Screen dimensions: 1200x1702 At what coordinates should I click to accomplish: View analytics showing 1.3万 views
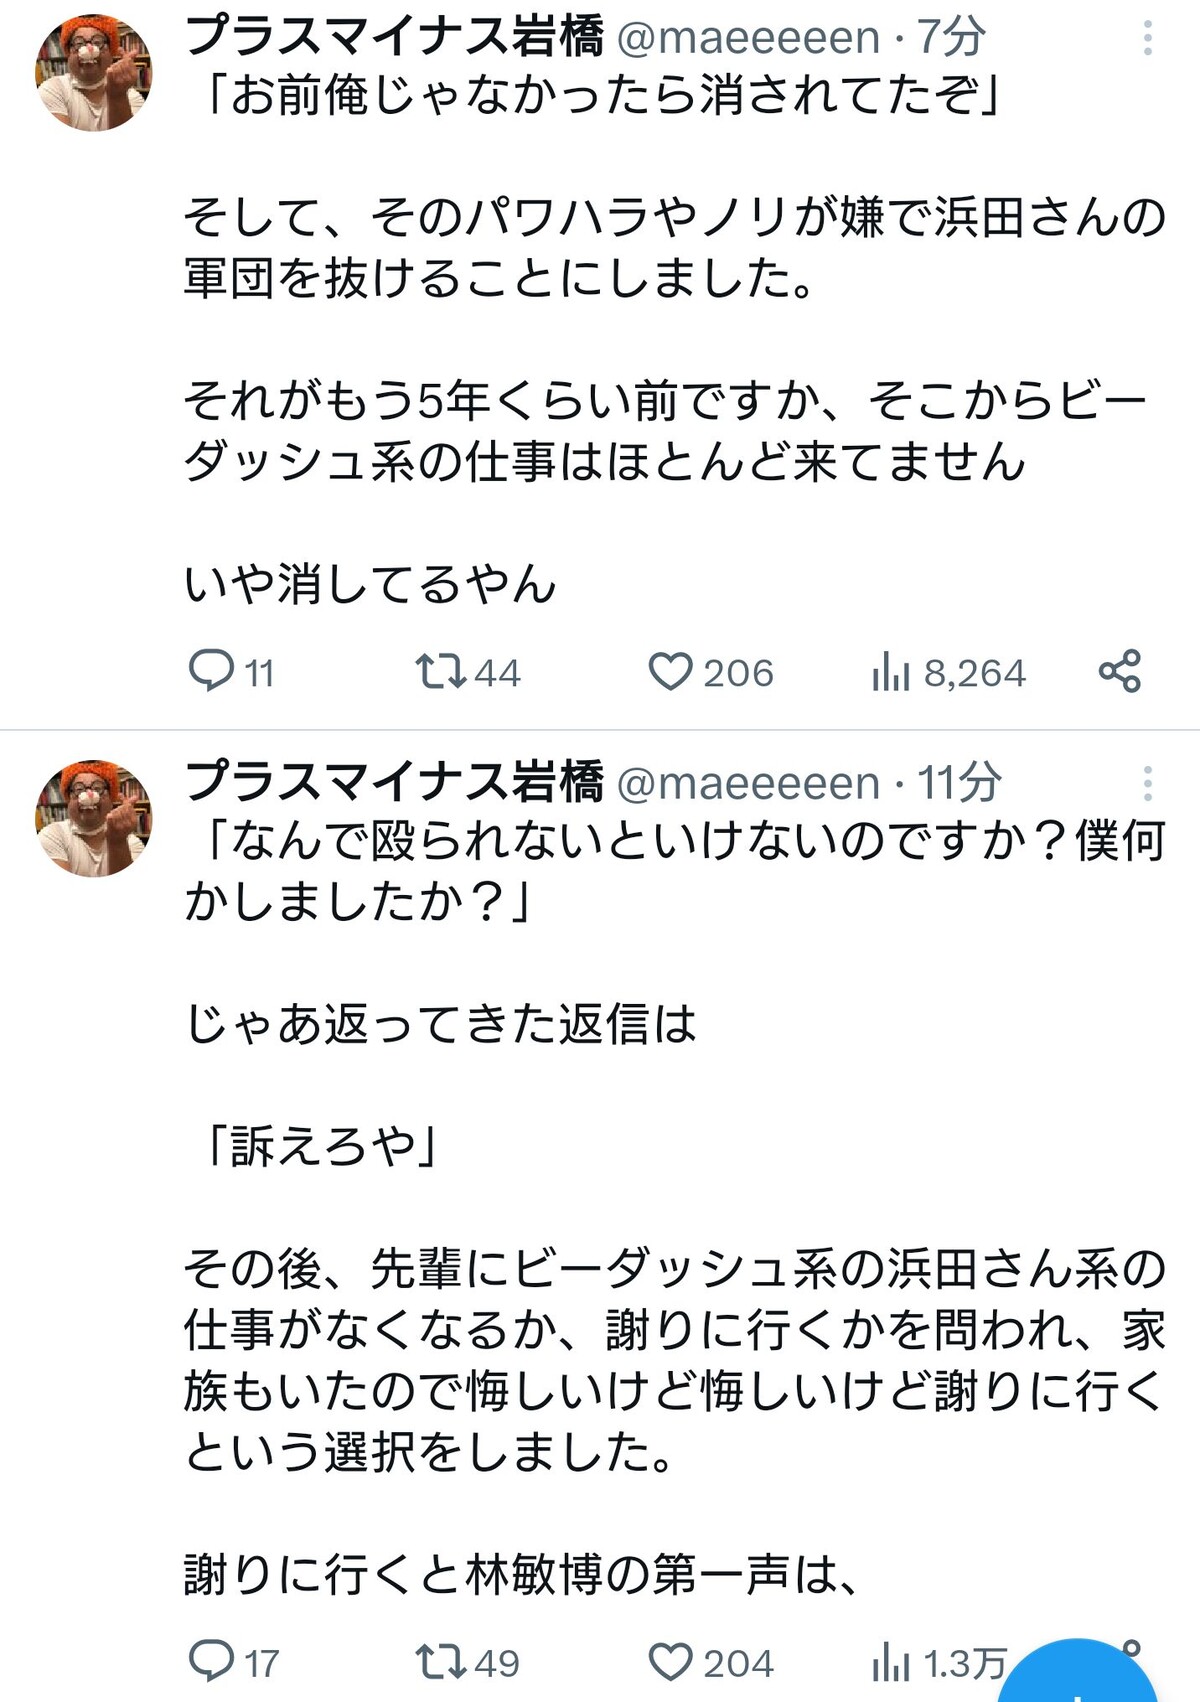pos(939,1662)
